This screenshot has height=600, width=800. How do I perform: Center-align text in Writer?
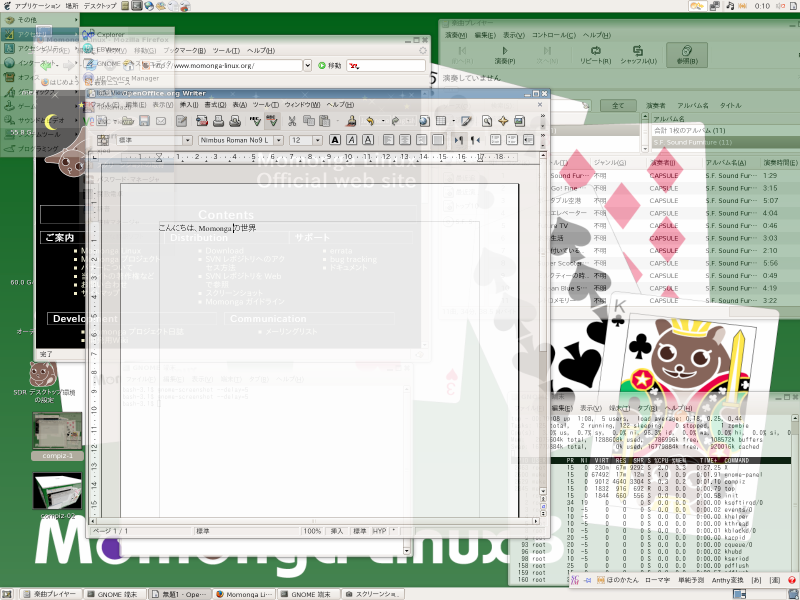click(x=405, y=140)
